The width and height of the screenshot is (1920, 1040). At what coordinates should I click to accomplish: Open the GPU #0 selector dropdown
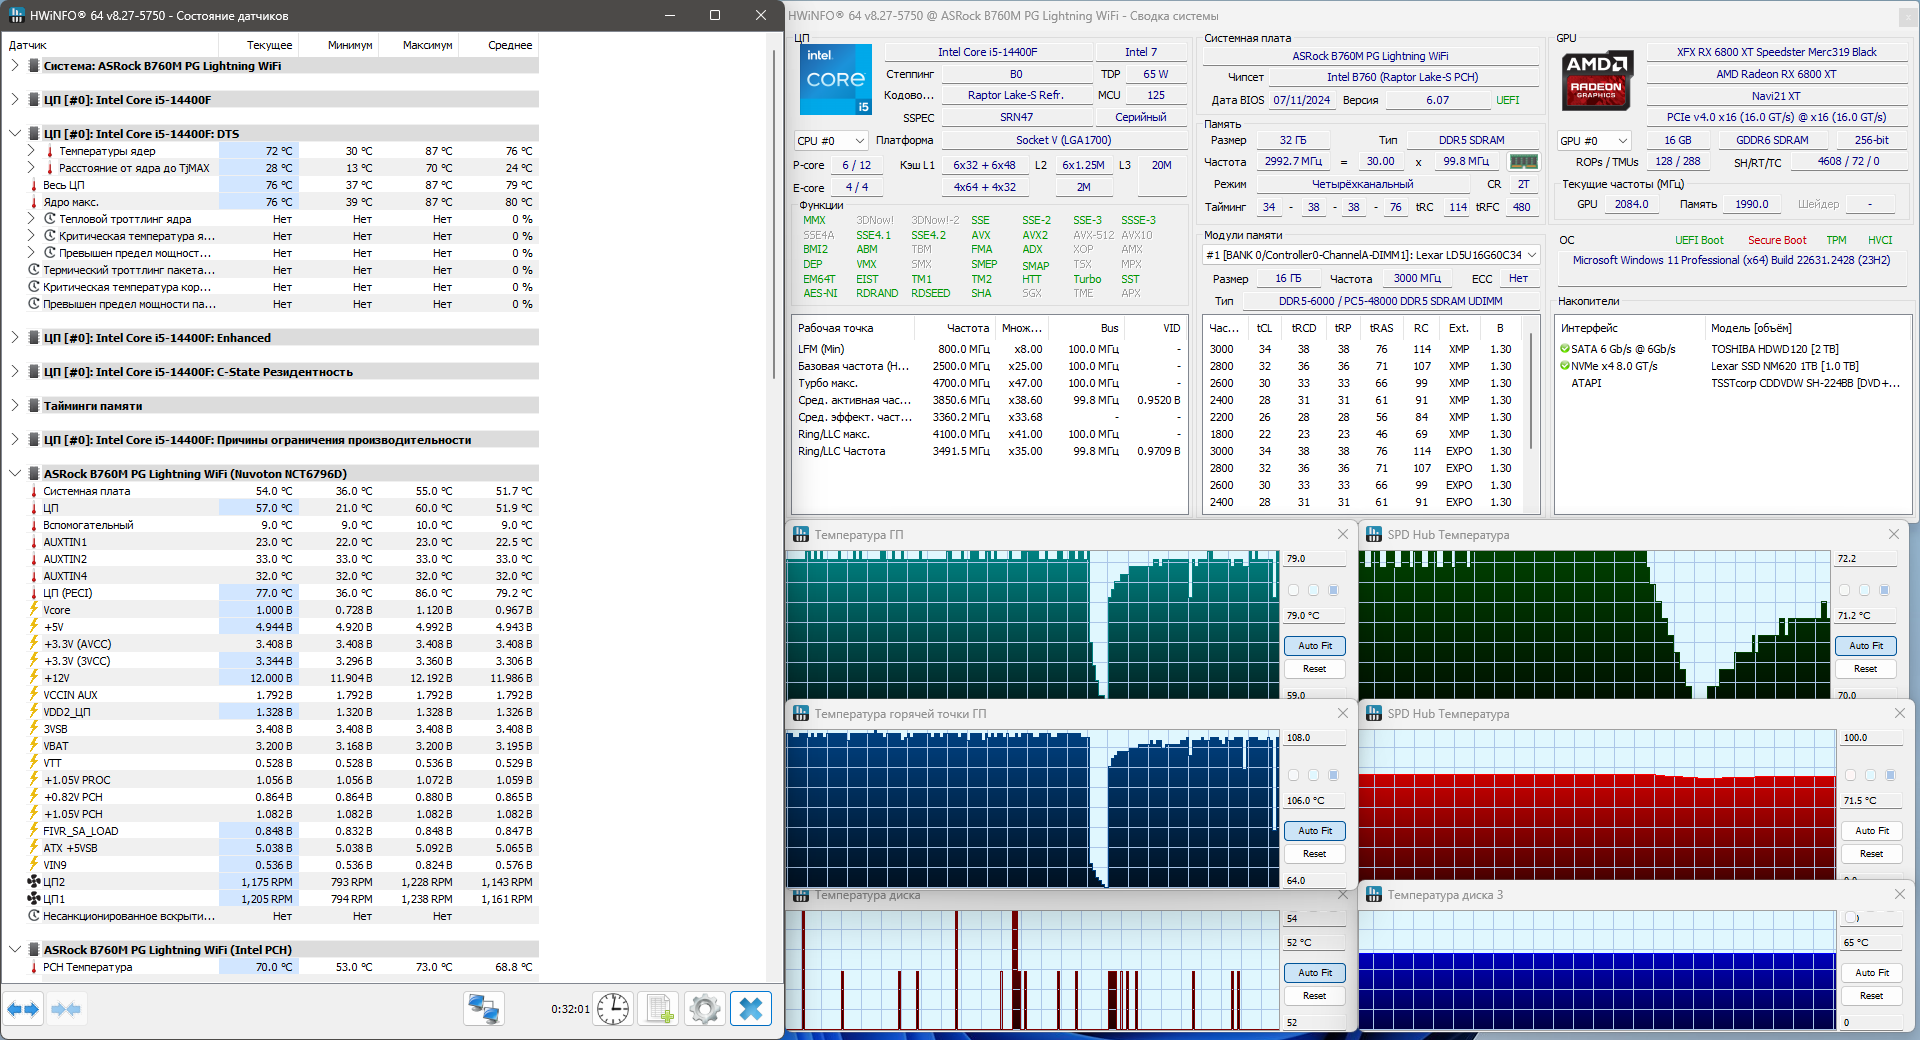[1594, 141]
